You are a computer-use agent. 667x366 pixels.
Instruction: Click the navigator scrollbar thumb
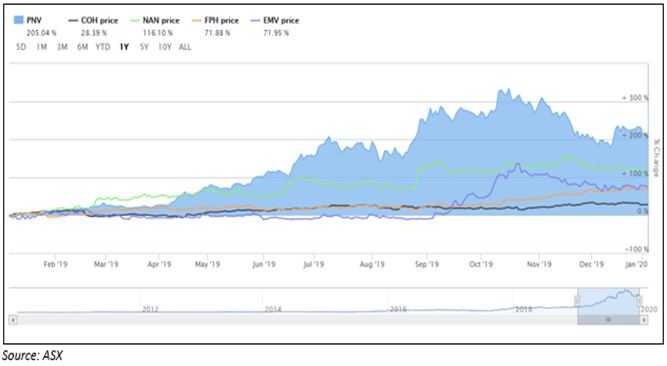coord(608,320)
